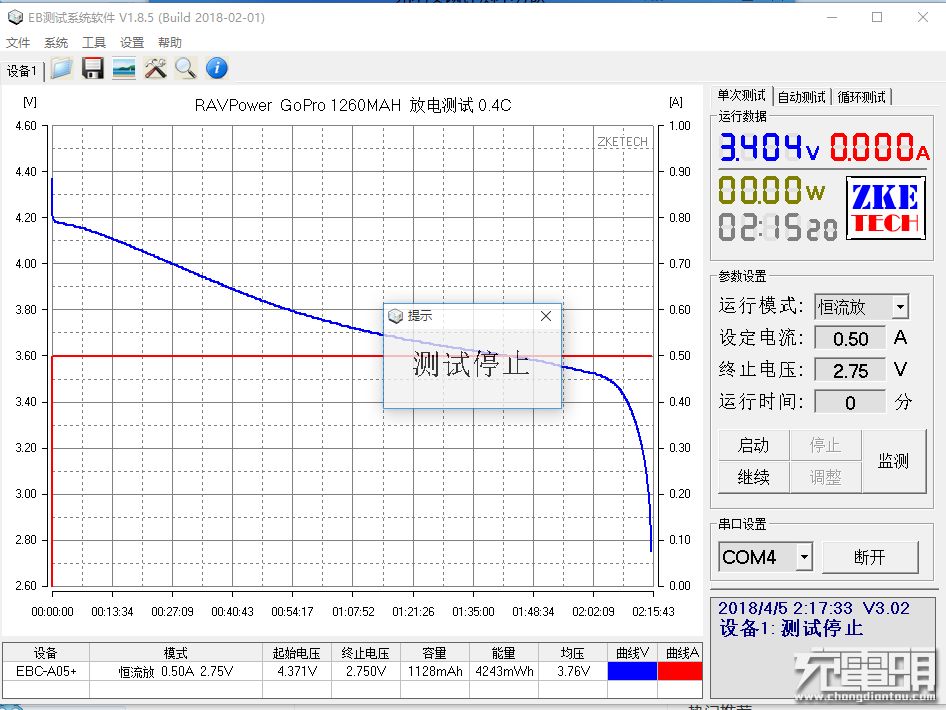Click the elapsed time display 02:15 20

click(778, 227)
